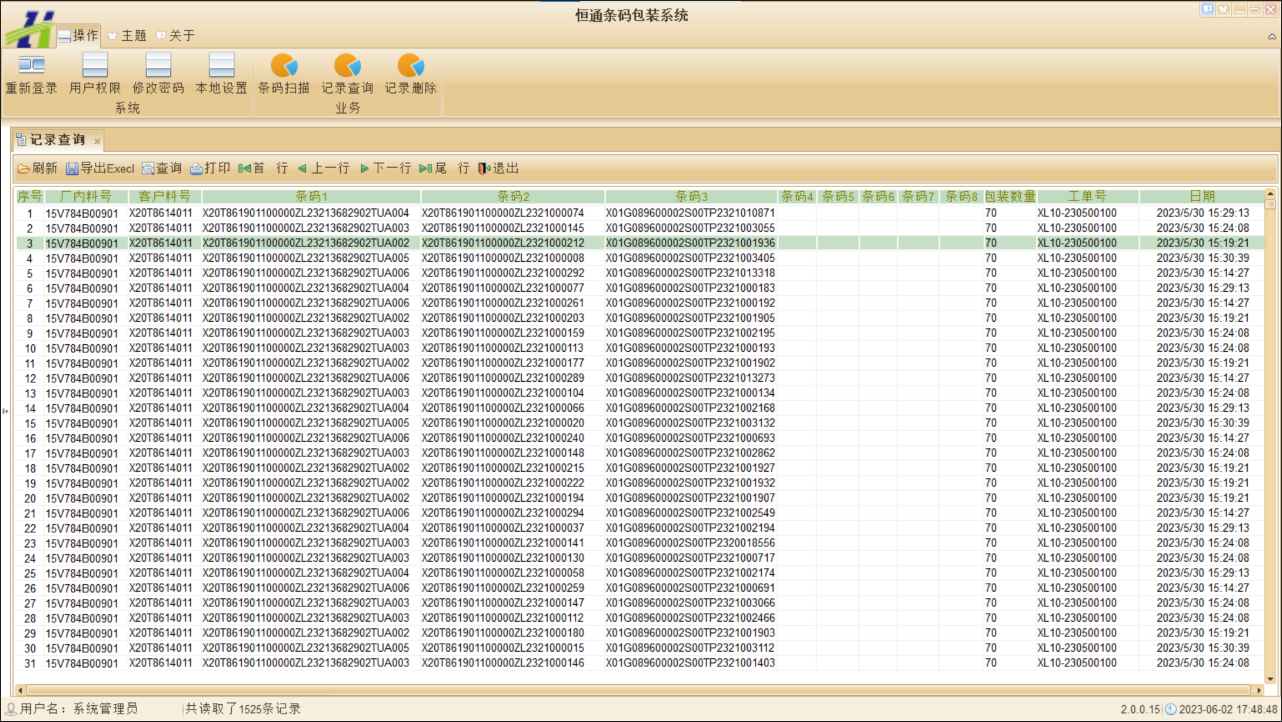
Task: Sort by the 工单号 column header
Action: tap(1088, 197)
